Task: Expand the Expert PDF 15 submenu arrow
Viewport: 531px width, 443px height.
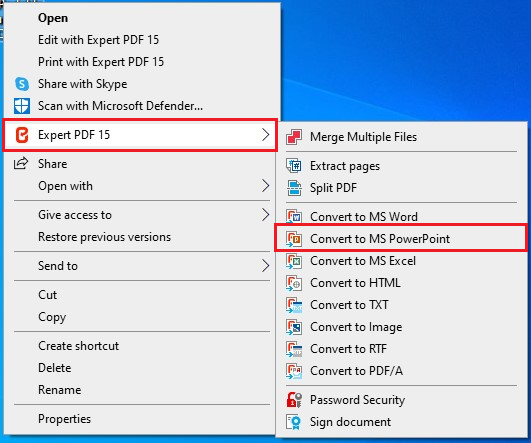Action: (266, 135)
